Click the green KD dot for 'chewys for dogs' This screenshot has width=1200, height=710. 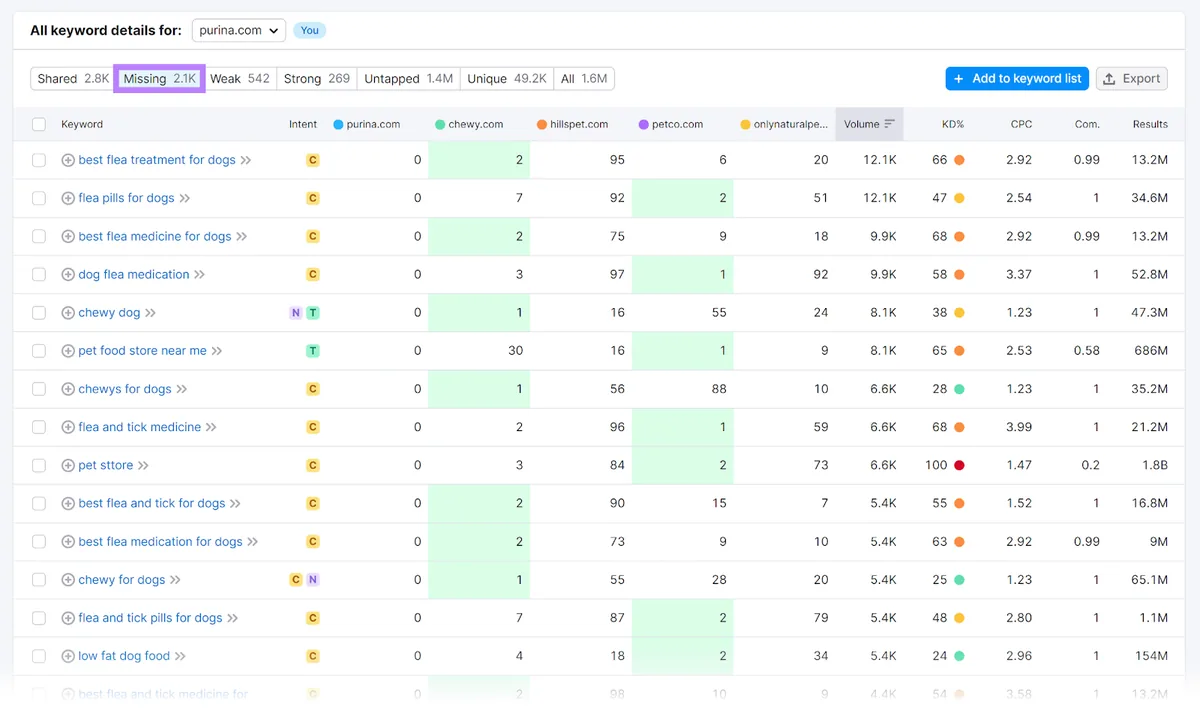click(x=959, y=389)
